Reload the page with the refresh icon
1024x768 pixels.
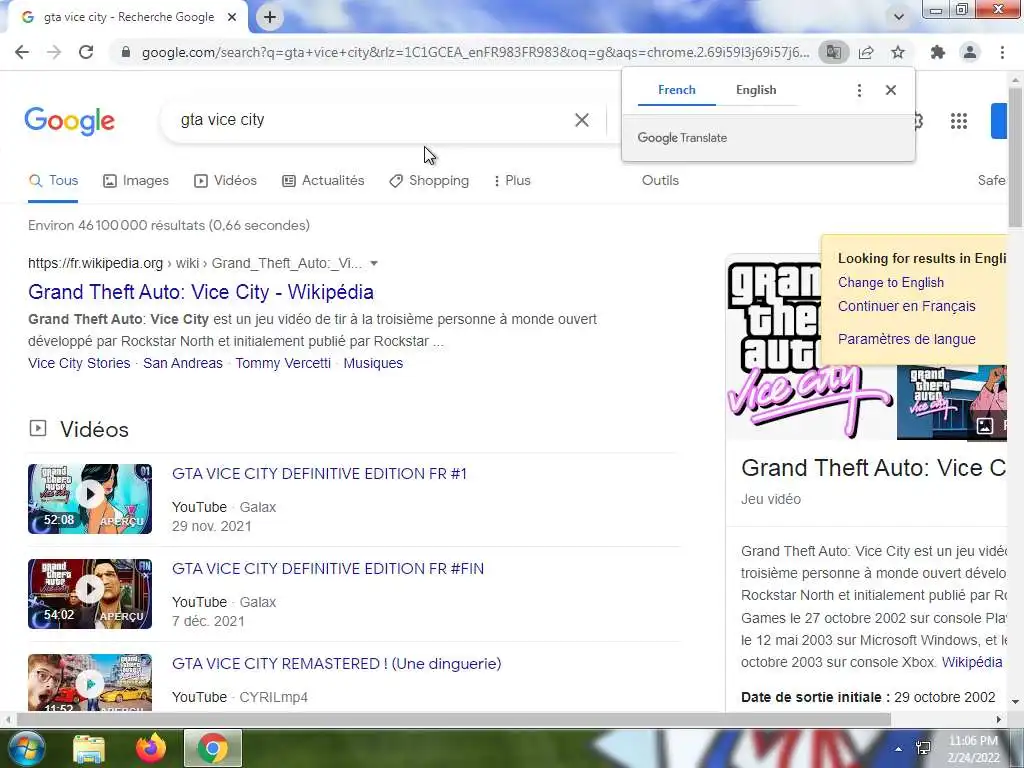pyautogui.click(x=86, y=52)
